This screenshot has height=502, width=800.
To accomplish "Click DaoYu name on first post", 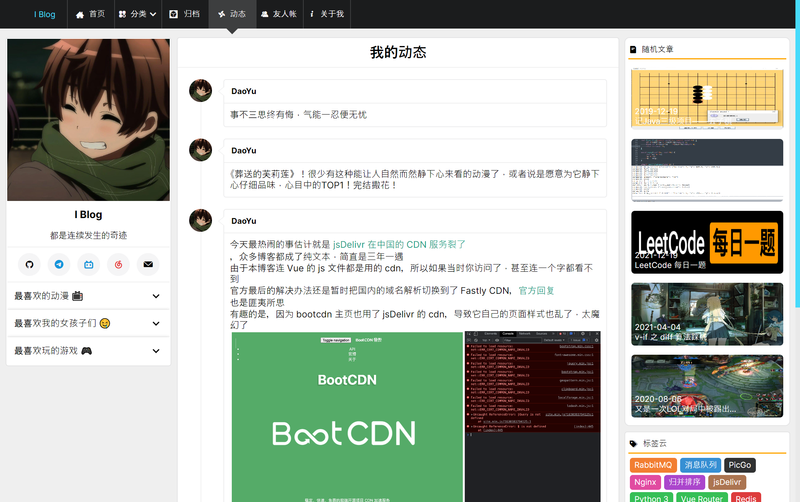I will click(x=243, y=91).
